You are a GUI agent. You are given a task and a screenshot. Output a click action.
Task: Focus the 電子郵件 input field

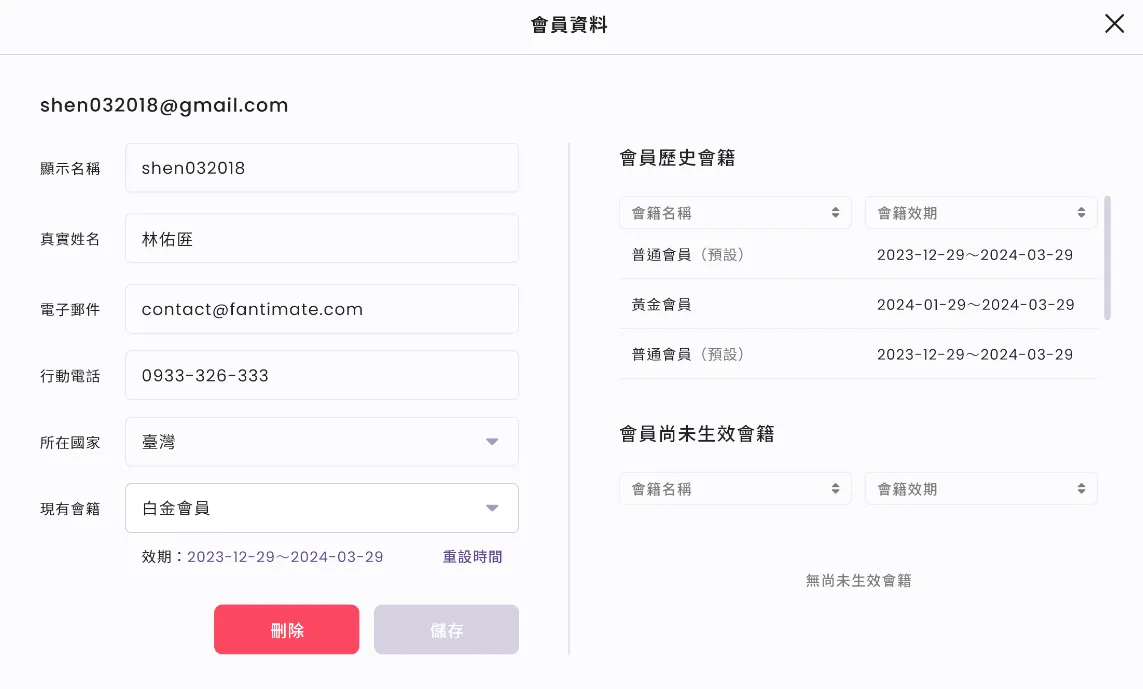click(x=321, y=309)
